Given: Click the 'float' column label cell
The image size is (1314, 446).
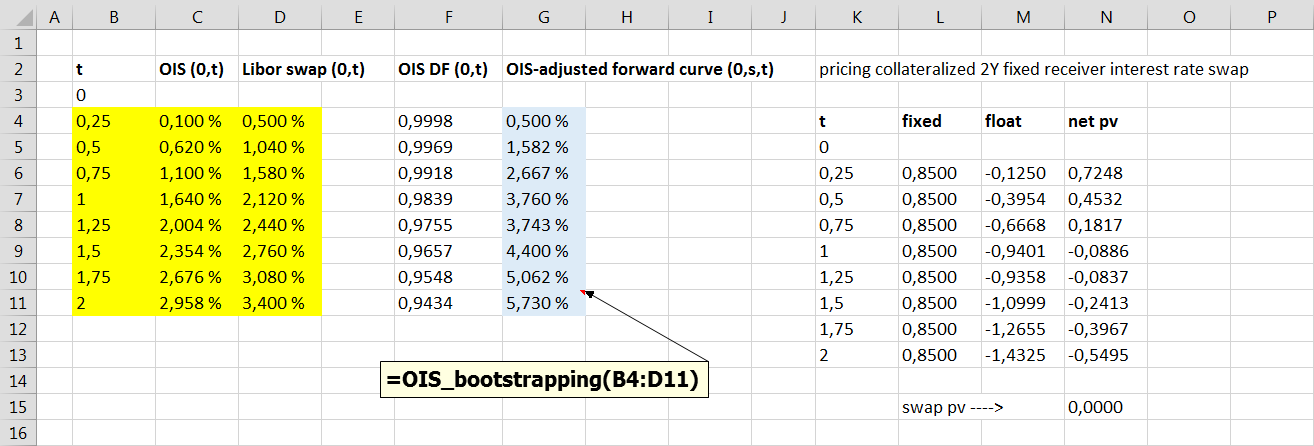Looking at the screenshot, I should coord(1023,121).
